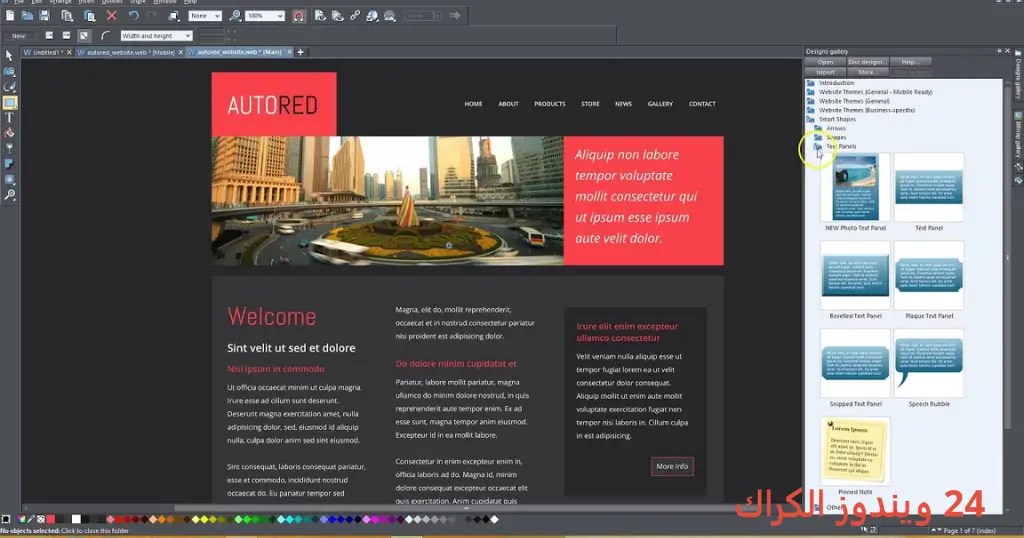Click the Open button in Designs gallery
The width and height of the screenshot is (1024, 538).
point(825,62)
